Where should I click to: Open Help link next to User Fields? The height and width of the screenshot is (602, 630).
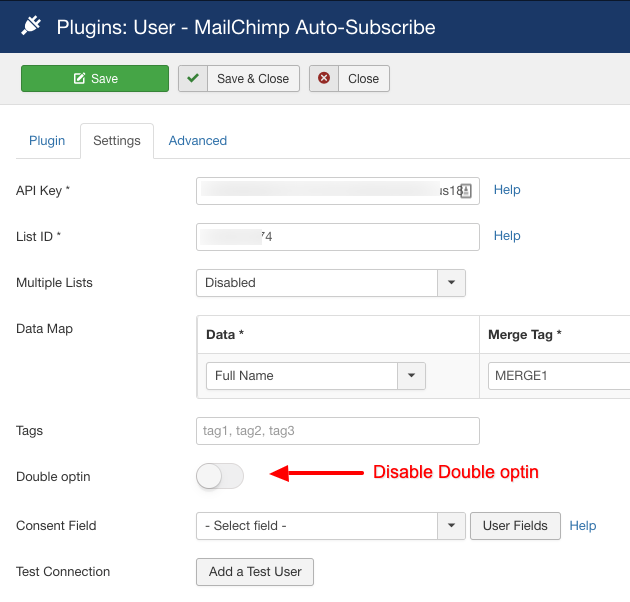583,526
